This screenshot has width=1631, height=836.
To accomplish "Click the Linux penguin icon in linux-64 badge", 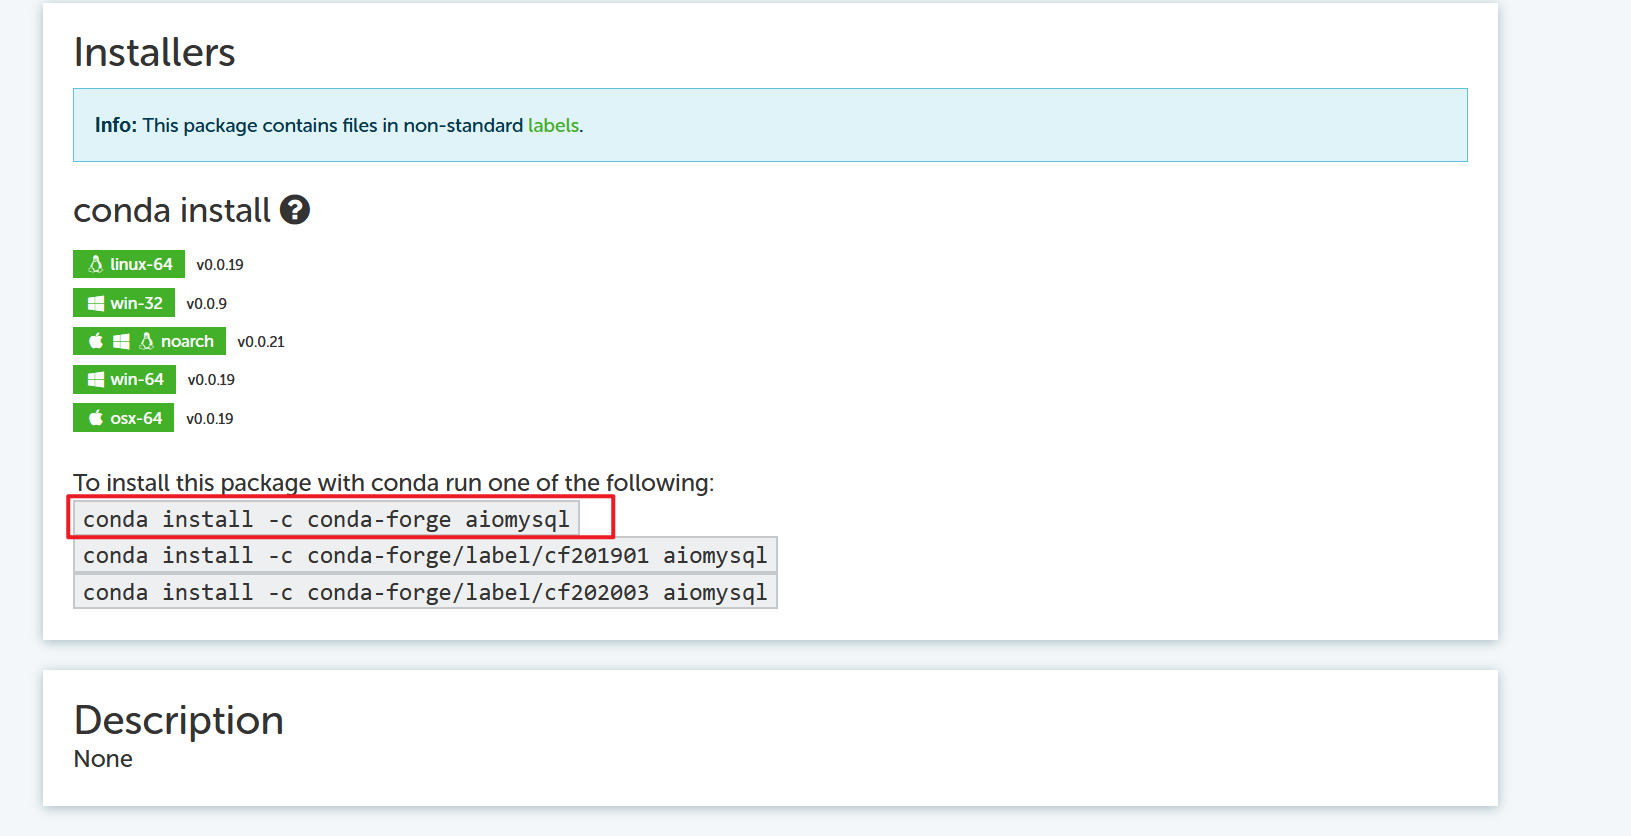I will point(96,264).
